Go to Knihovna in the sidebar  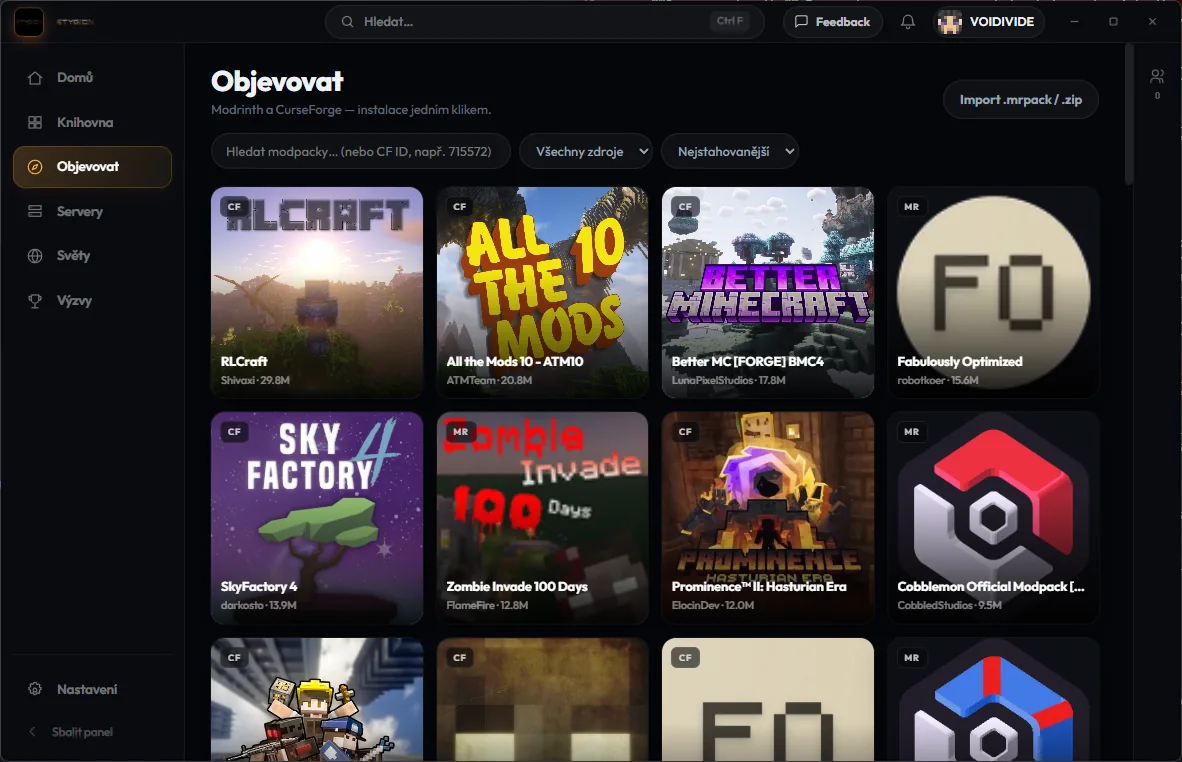[x=93, y=122]
